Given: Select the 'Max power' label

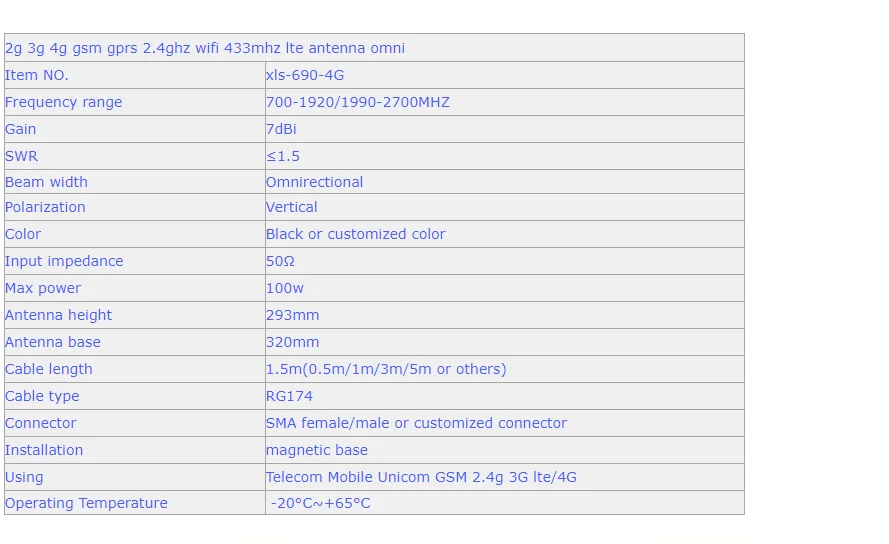Looking at the screenshot, I should [x=43, y=288].
